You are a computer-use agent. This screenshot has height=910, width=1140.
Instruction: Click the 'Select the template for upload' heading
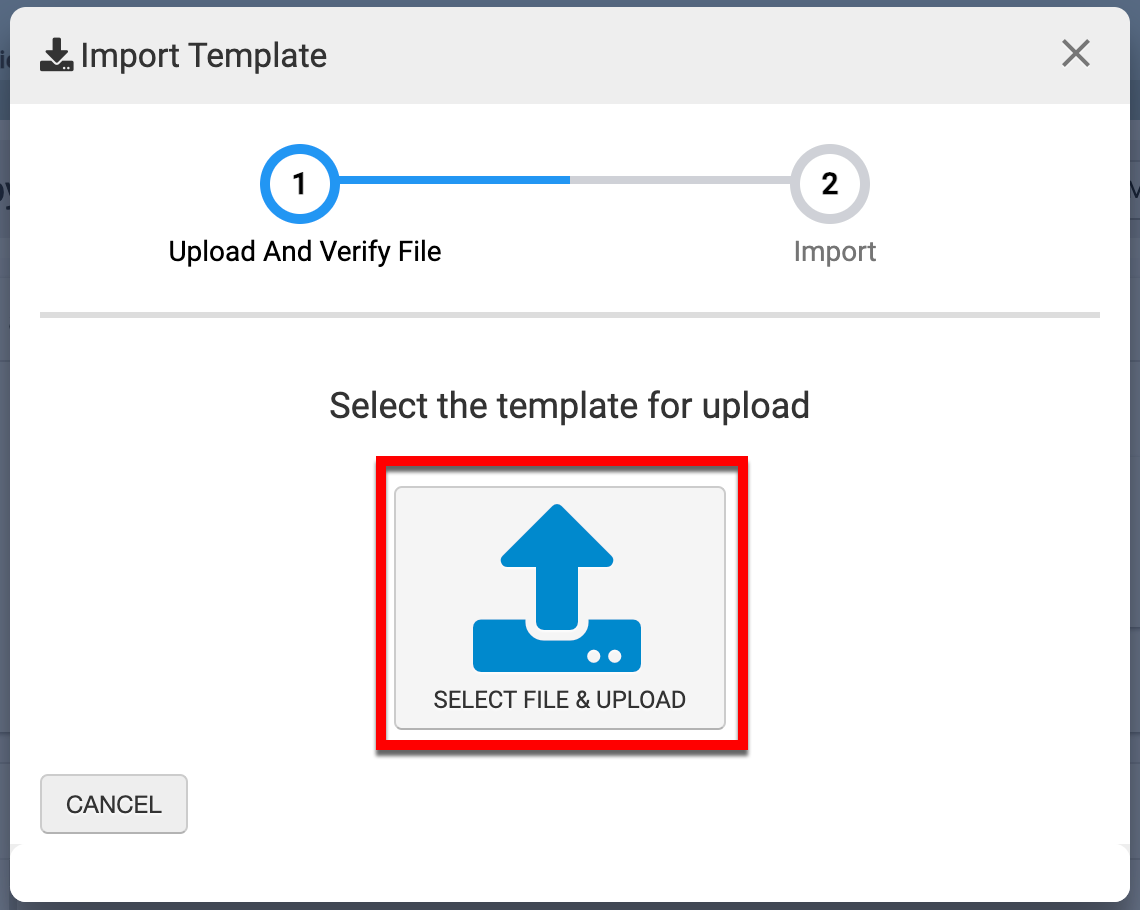coord(569,406)
